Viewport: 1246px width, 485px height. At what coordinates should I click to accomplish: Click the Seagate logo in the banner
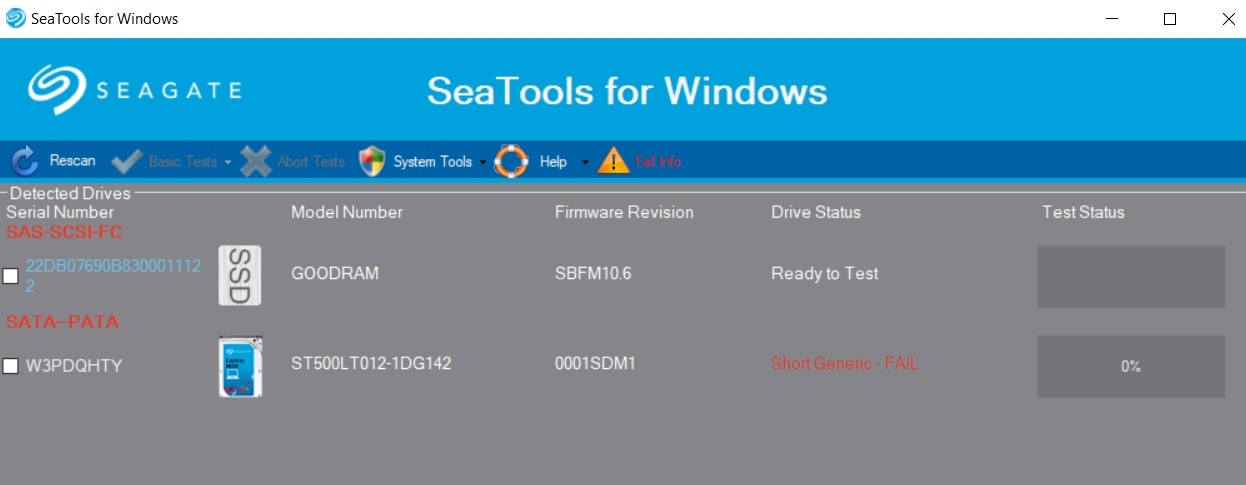(135, 90)
